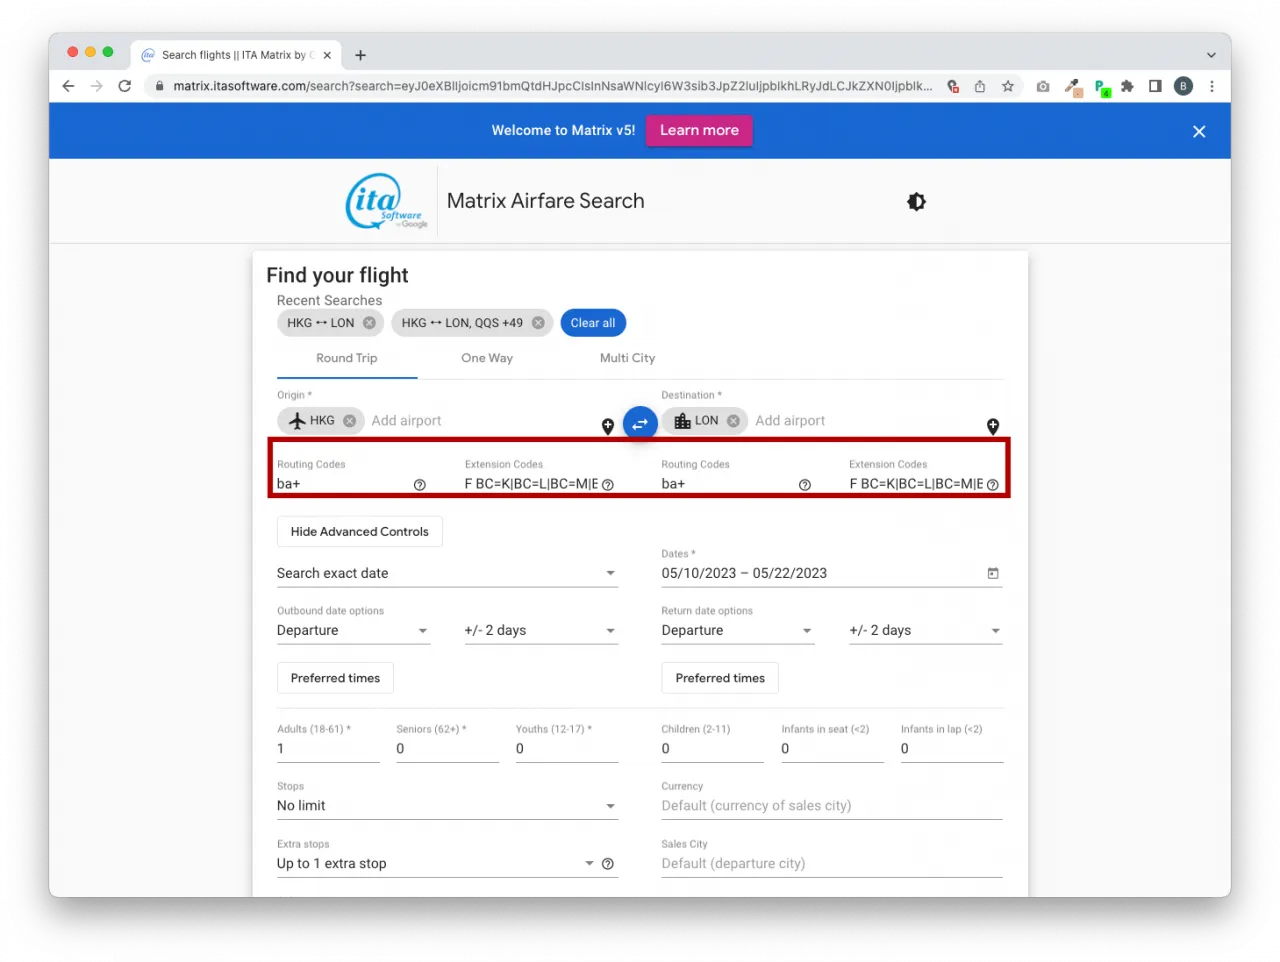Open the Chrome extensions puzzle icon
This screenshot has height=962, width=1280.
point(1127,86)
